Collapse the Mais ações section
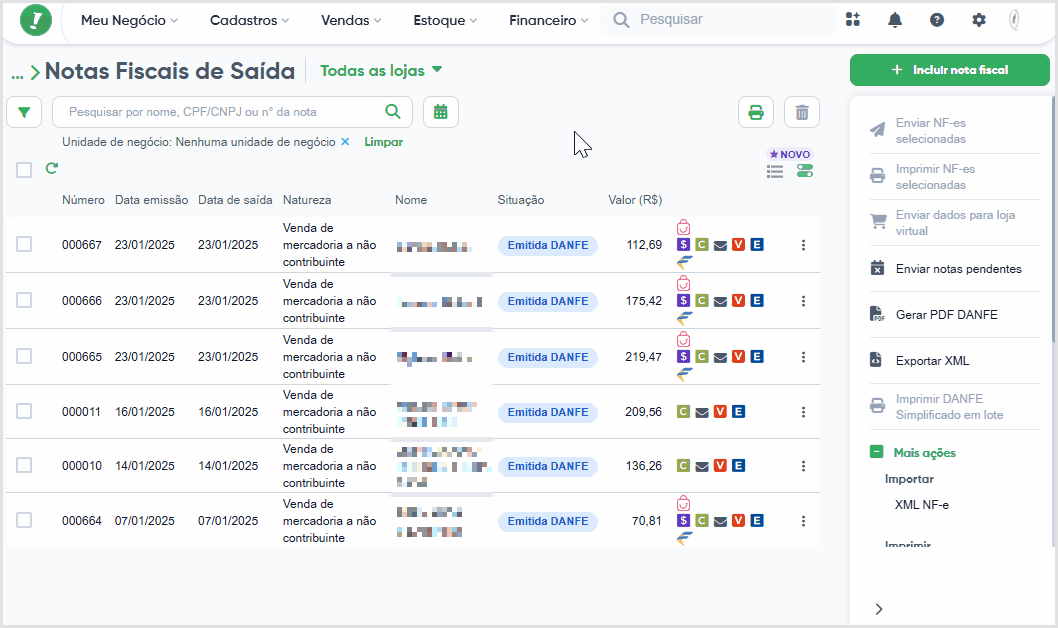This screenshot has width=1058, height=628. coord(876,452)
